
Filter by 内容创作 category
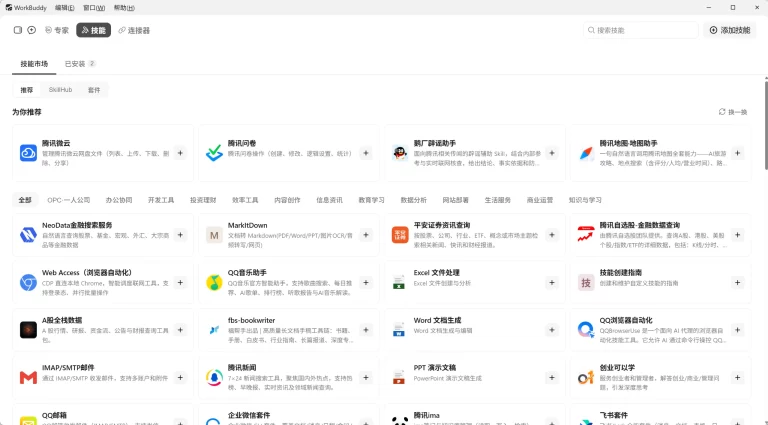[x=287, y=200]
